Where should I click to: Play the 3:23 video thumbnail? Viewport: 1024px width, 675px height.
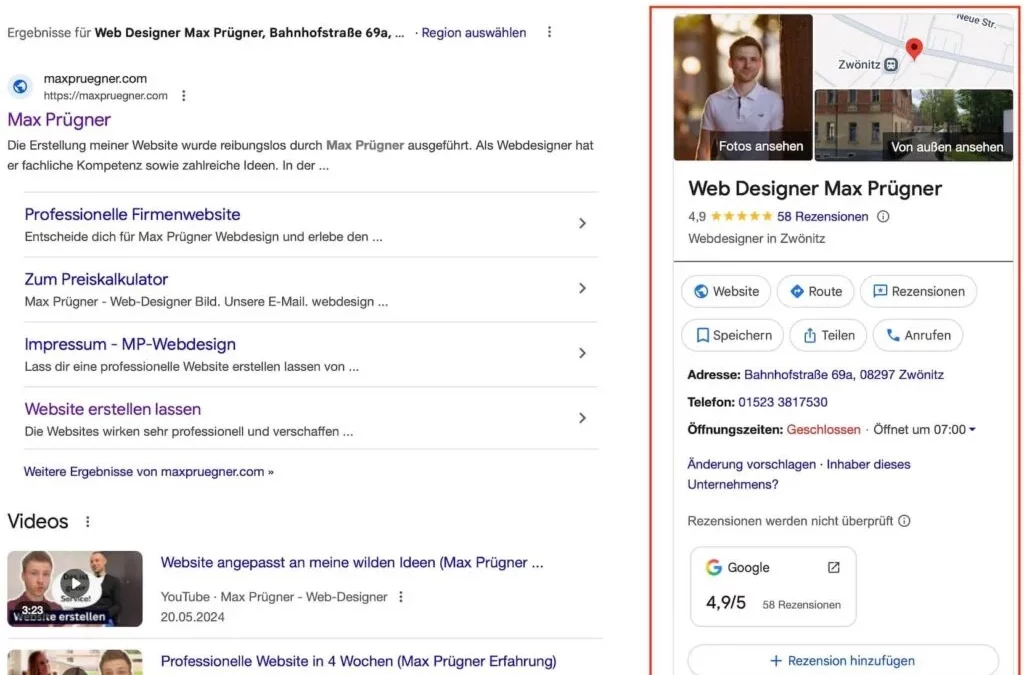pyautogui.click(x=75, y=589)
